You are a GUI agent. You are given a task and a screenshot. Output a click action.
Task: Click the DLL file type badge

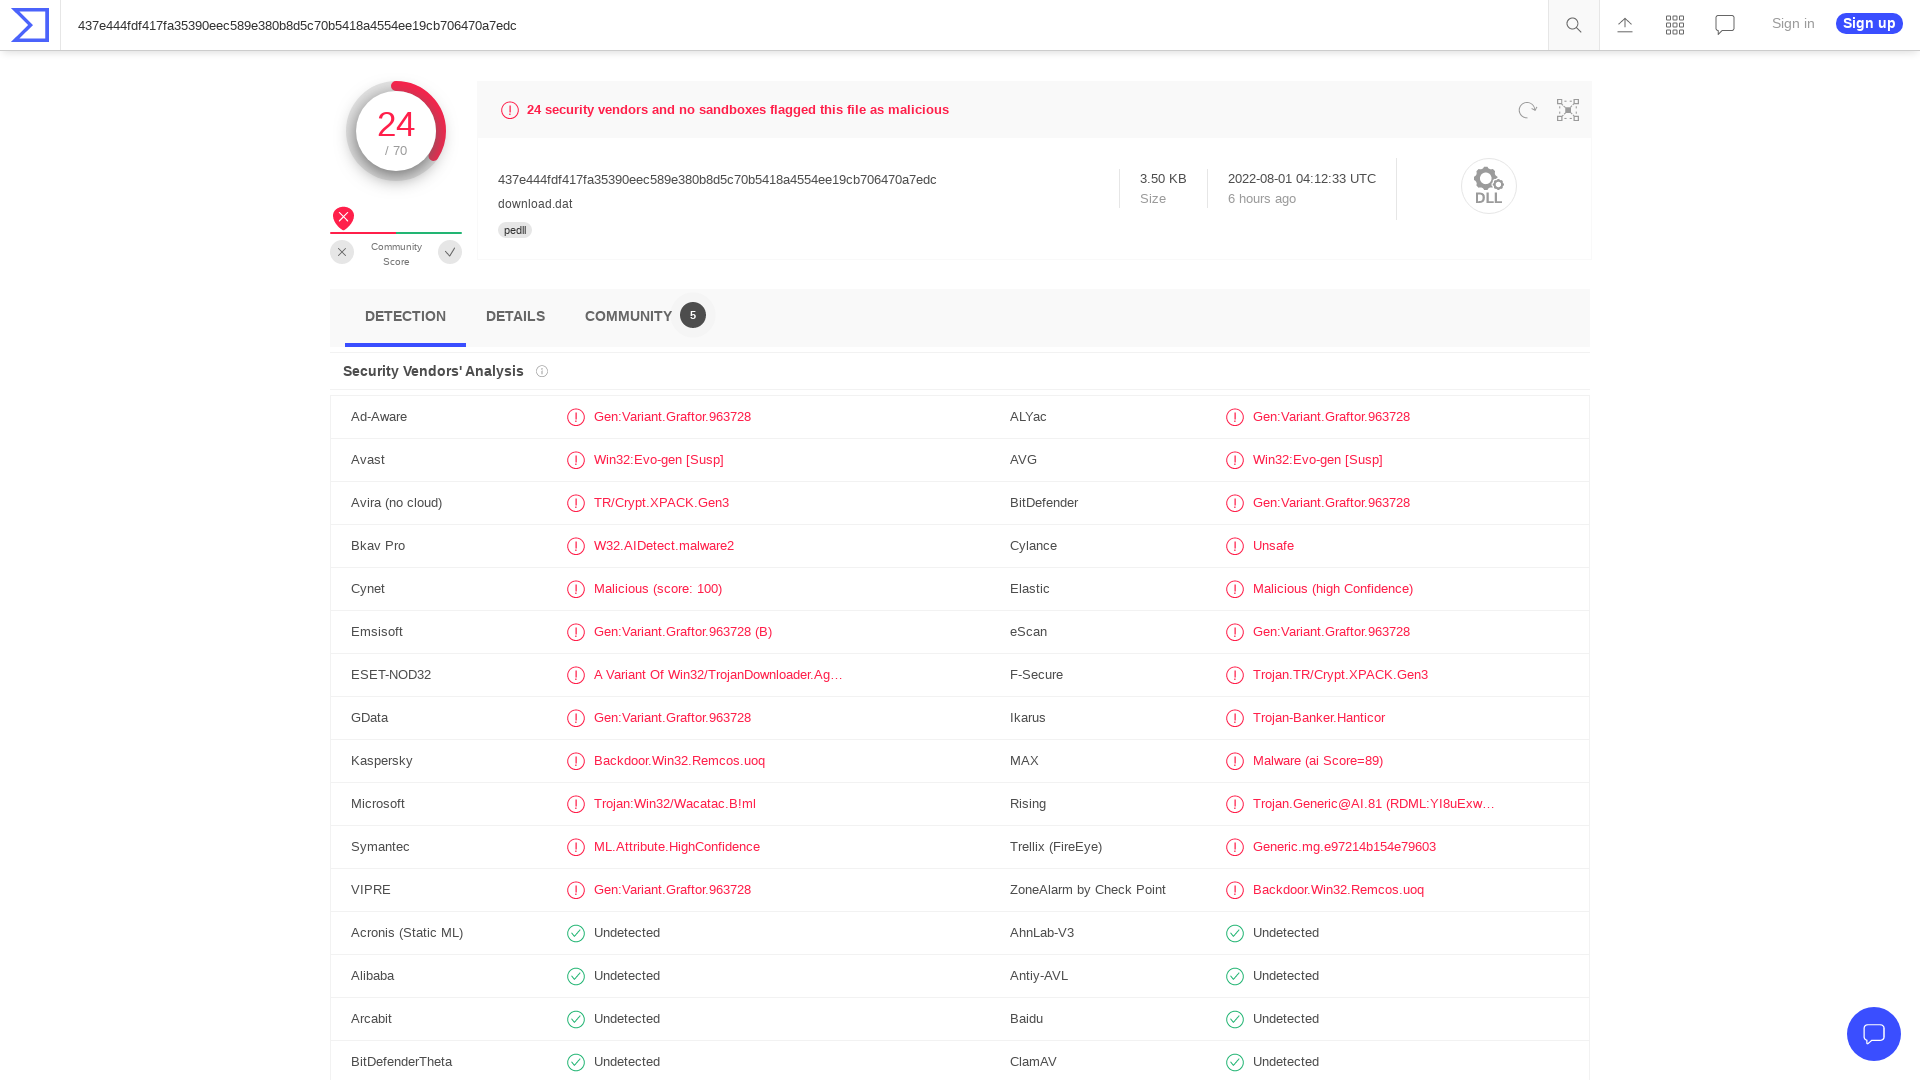tap(1488, 186)
